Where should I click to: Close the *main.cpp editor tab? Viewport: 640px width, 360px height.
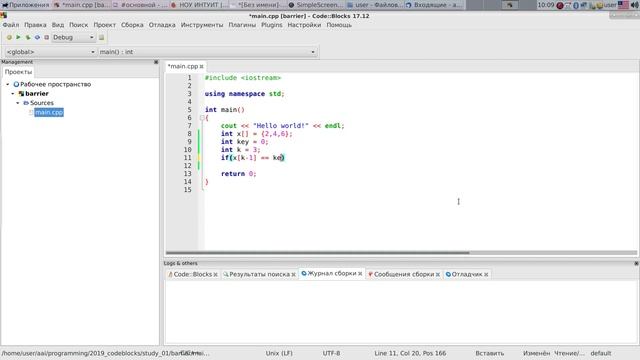202,67
